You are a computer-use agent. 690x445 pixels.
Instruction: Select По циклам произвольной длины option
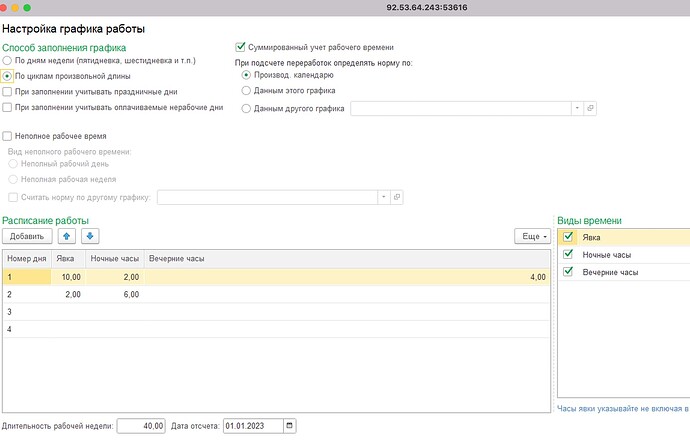[7, 76]
